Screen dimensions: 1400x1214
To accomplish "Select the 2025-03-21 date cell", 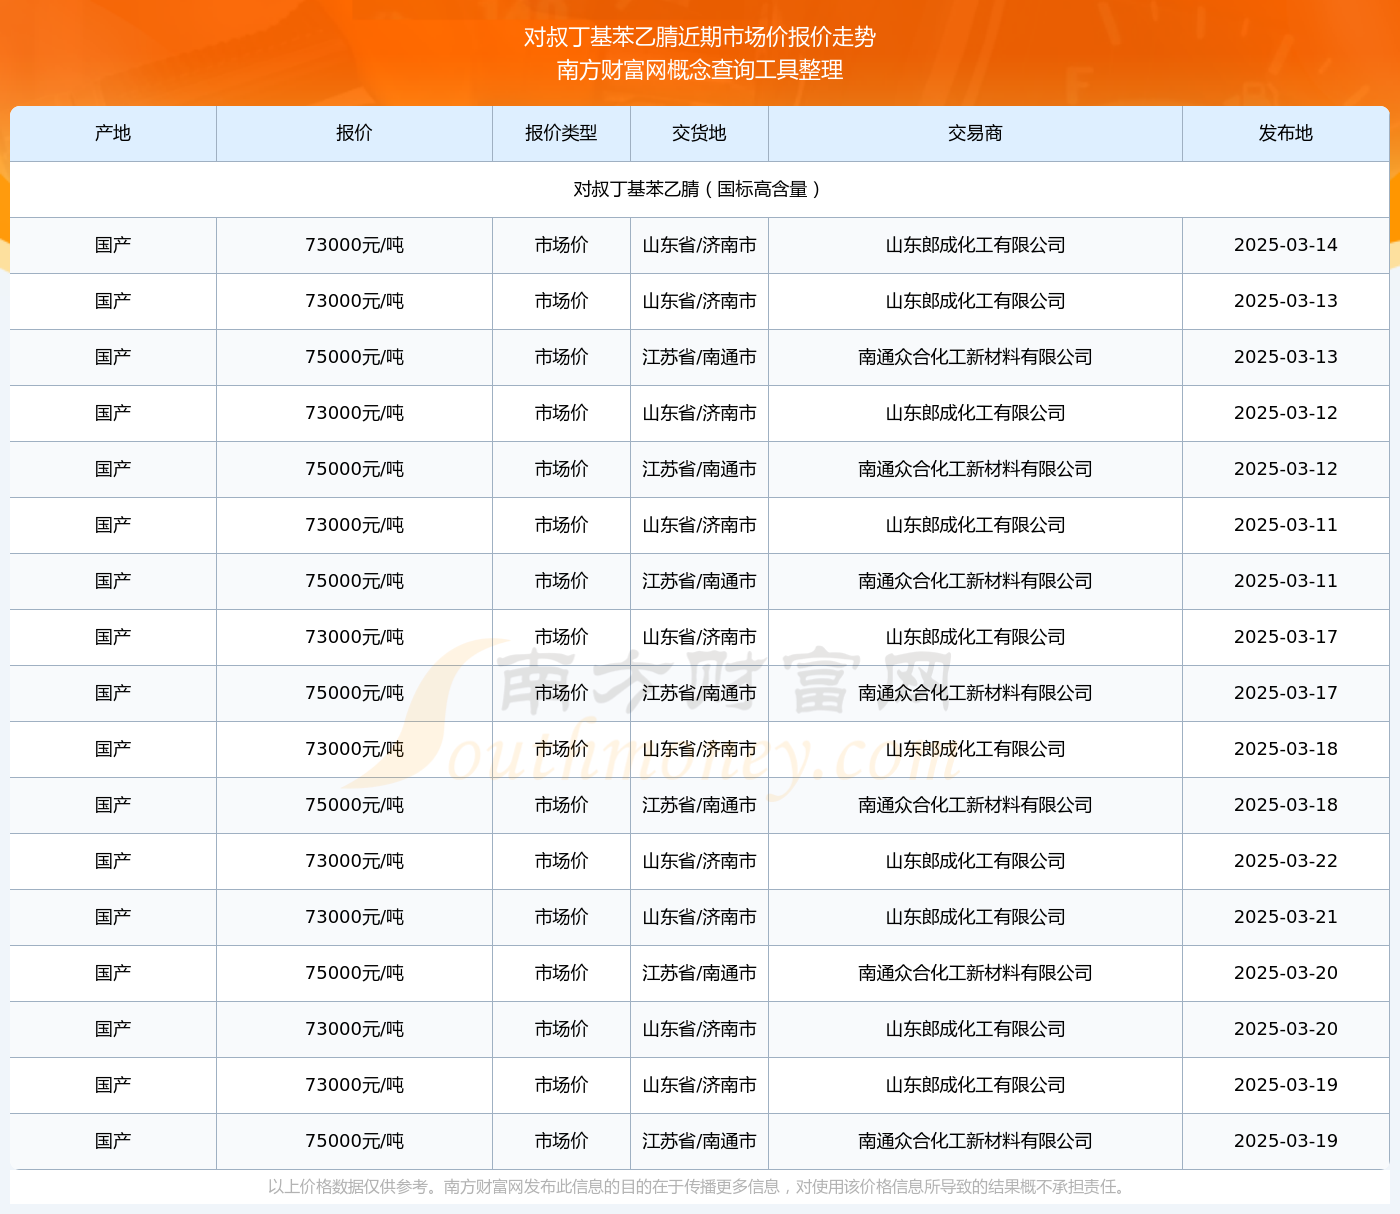I will point(1285,917).
